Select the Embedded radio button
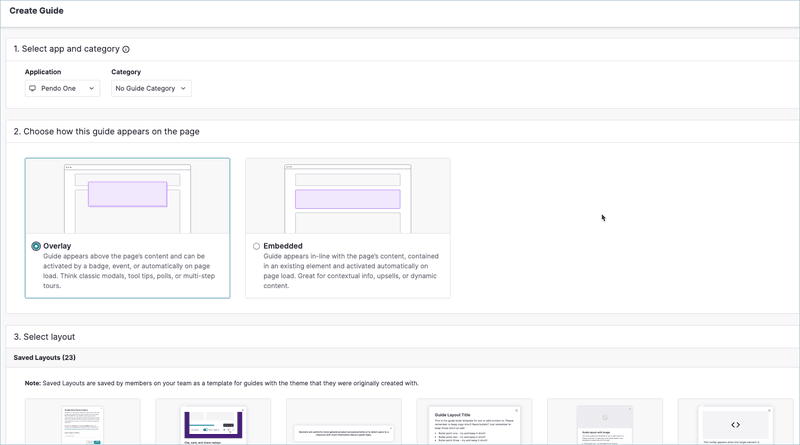800x445 pixels. click(x=256, y=246)
